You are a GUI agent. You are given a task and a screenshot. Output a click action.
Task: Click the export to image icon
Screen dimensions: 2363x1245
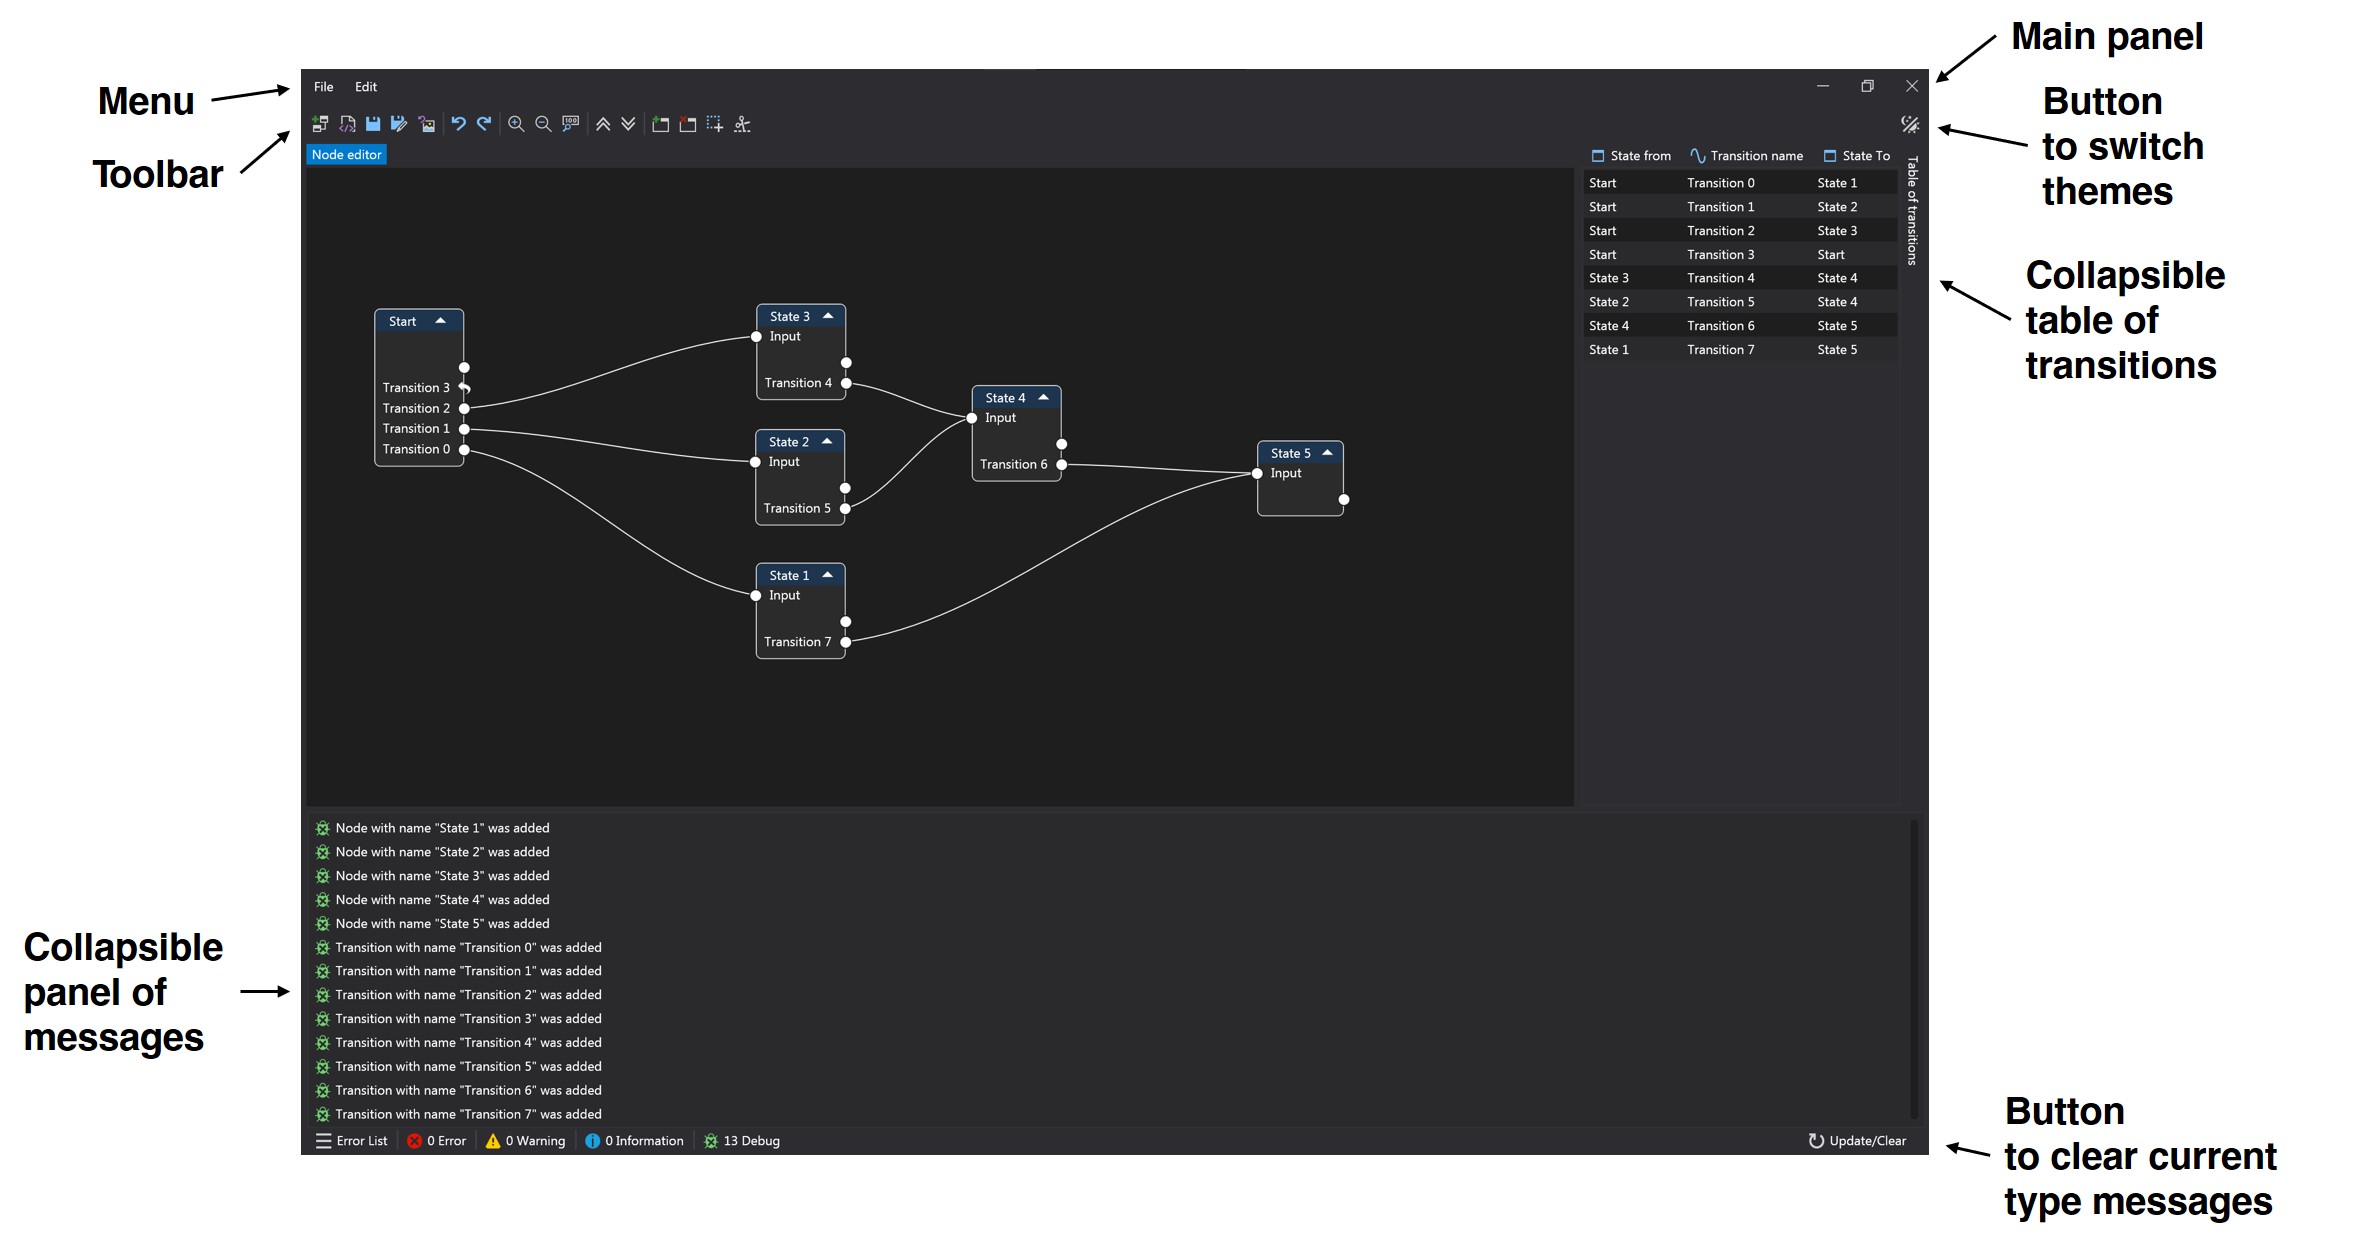point(427,124)
